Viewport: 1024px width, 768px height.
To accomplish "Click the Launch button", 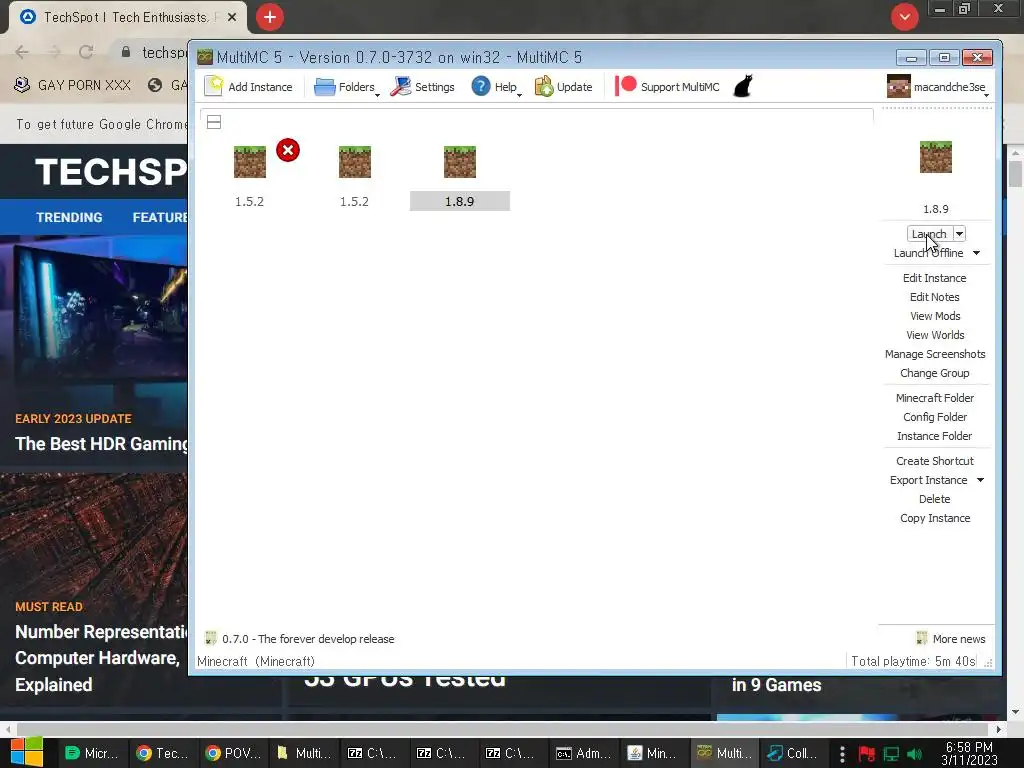I will click(x=929, y=234).
